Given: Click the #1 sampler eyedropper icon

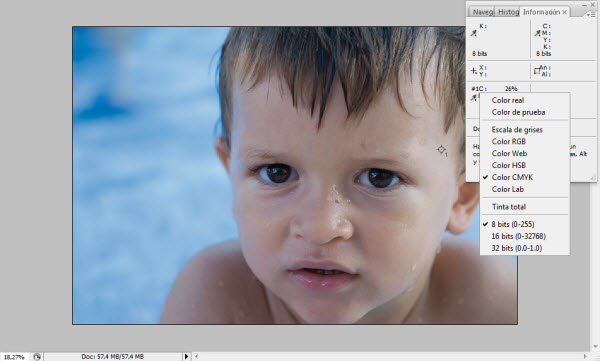Looking at the screenshot, I should pos(474,98).
